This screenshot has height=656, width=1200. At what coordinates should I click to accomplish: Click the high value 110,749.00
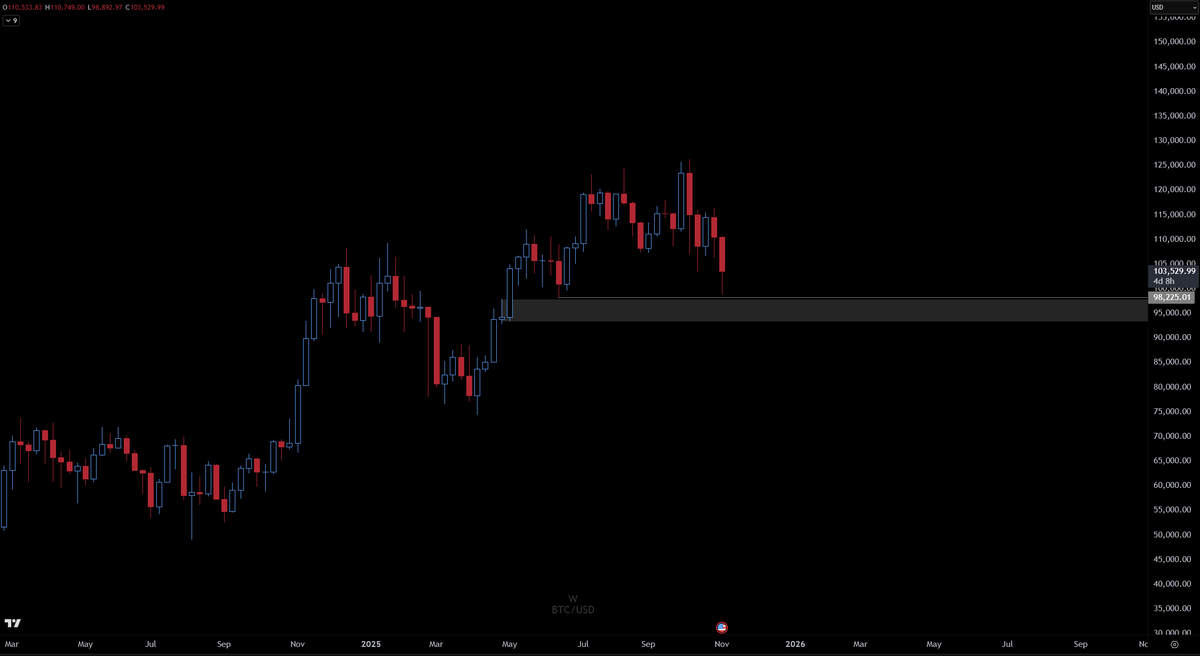(x=69, y=7)
